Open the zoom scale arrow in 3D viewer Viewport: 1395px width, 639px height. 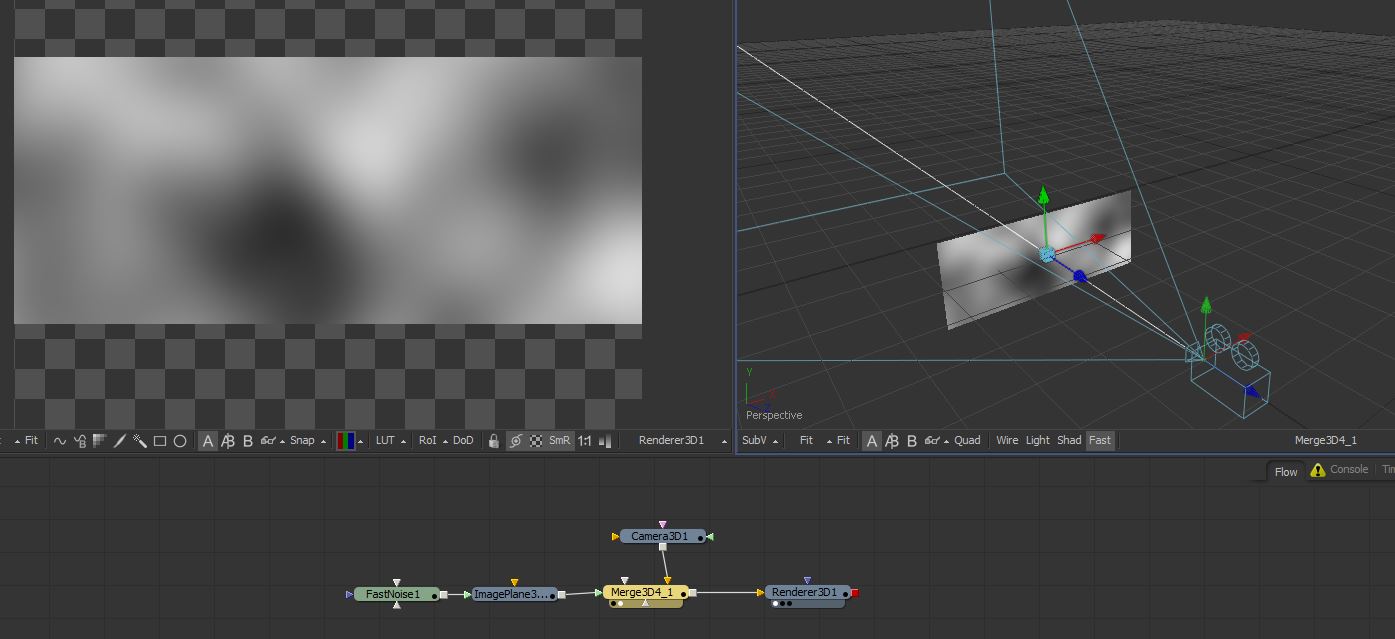[x=829, y=441]
